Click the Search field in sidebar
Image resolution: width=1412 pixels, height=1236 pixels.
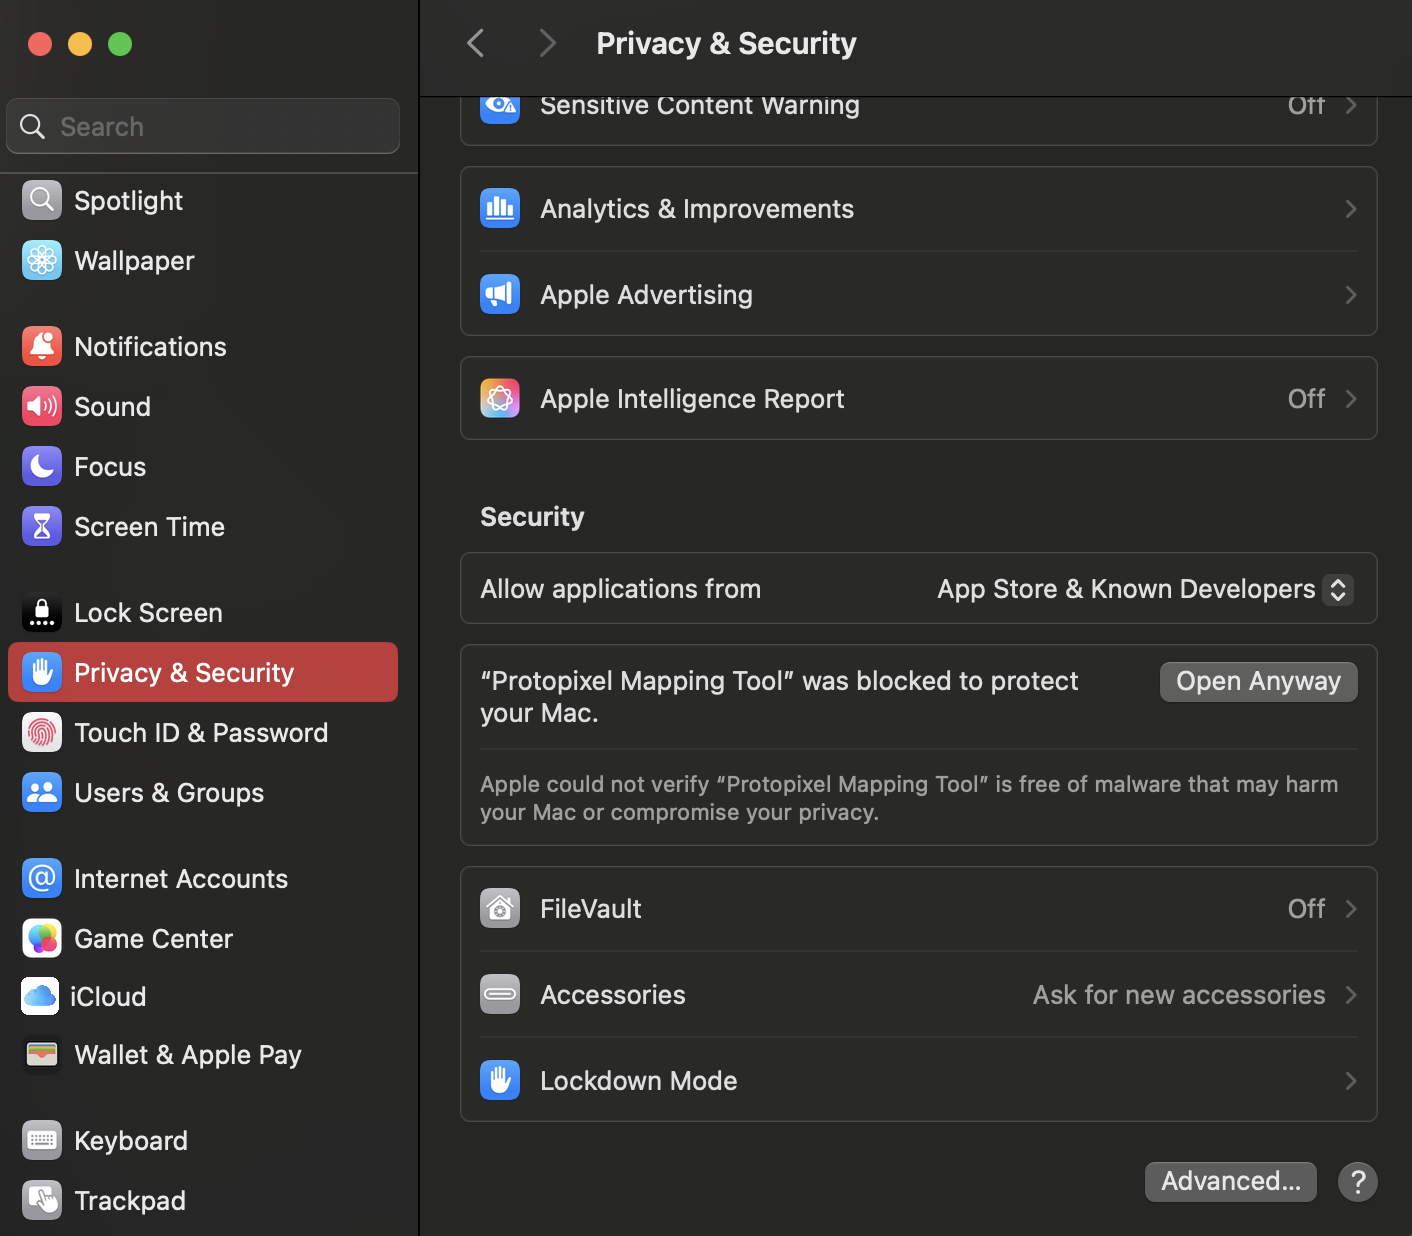[203, 126]
